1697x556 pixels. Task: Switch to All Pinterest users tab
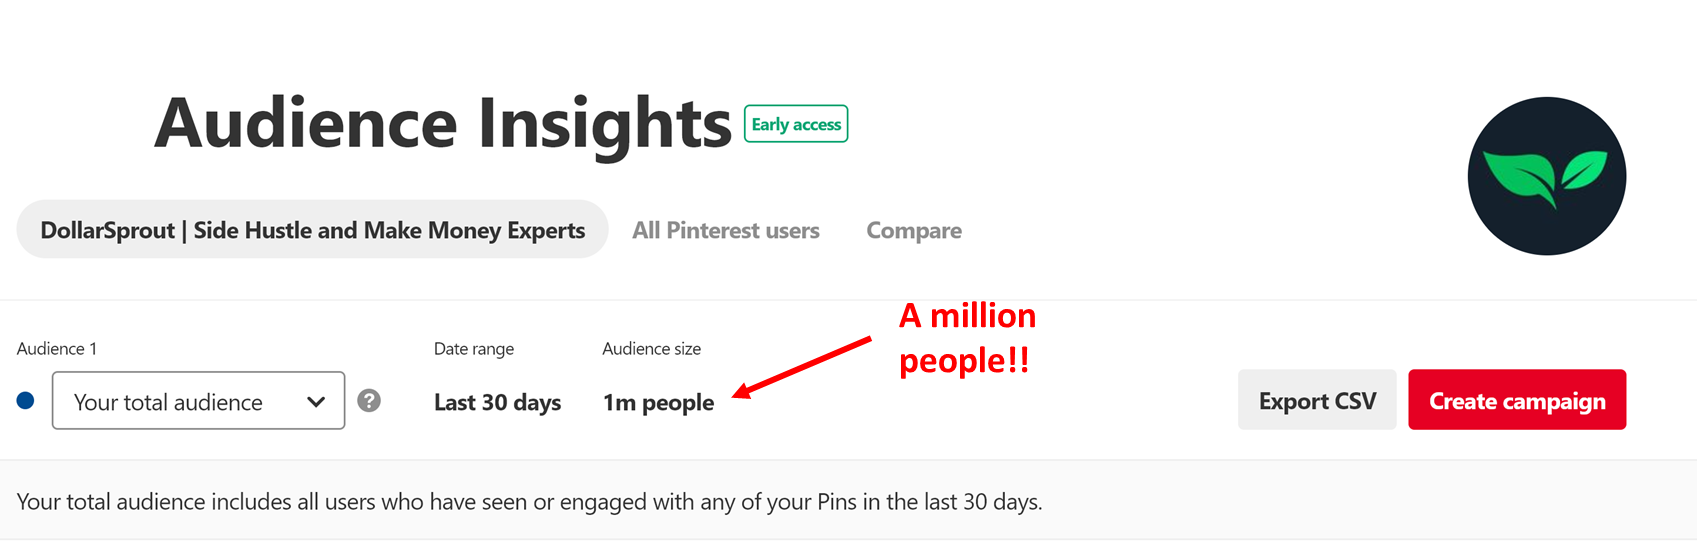click(726, 230)
